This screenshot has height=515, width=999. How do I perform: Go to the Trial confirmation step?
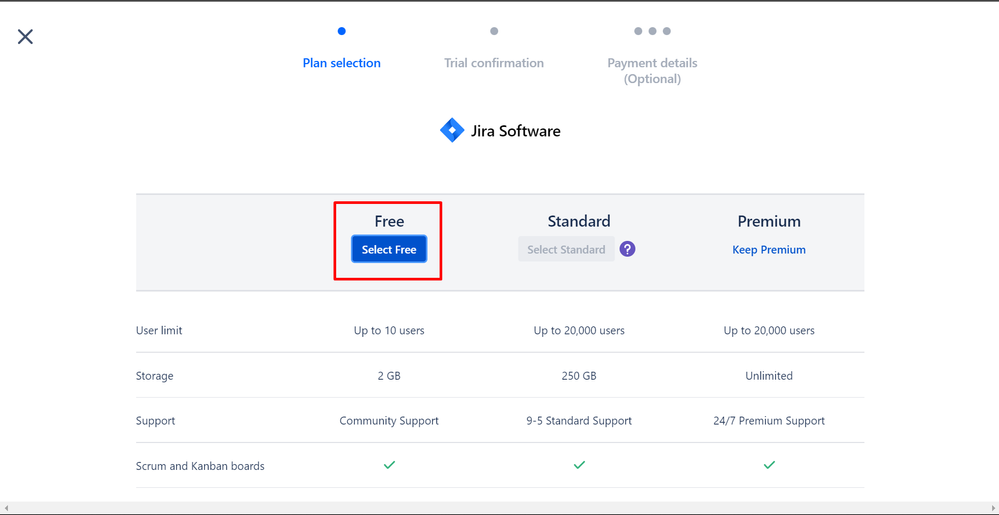494,63
